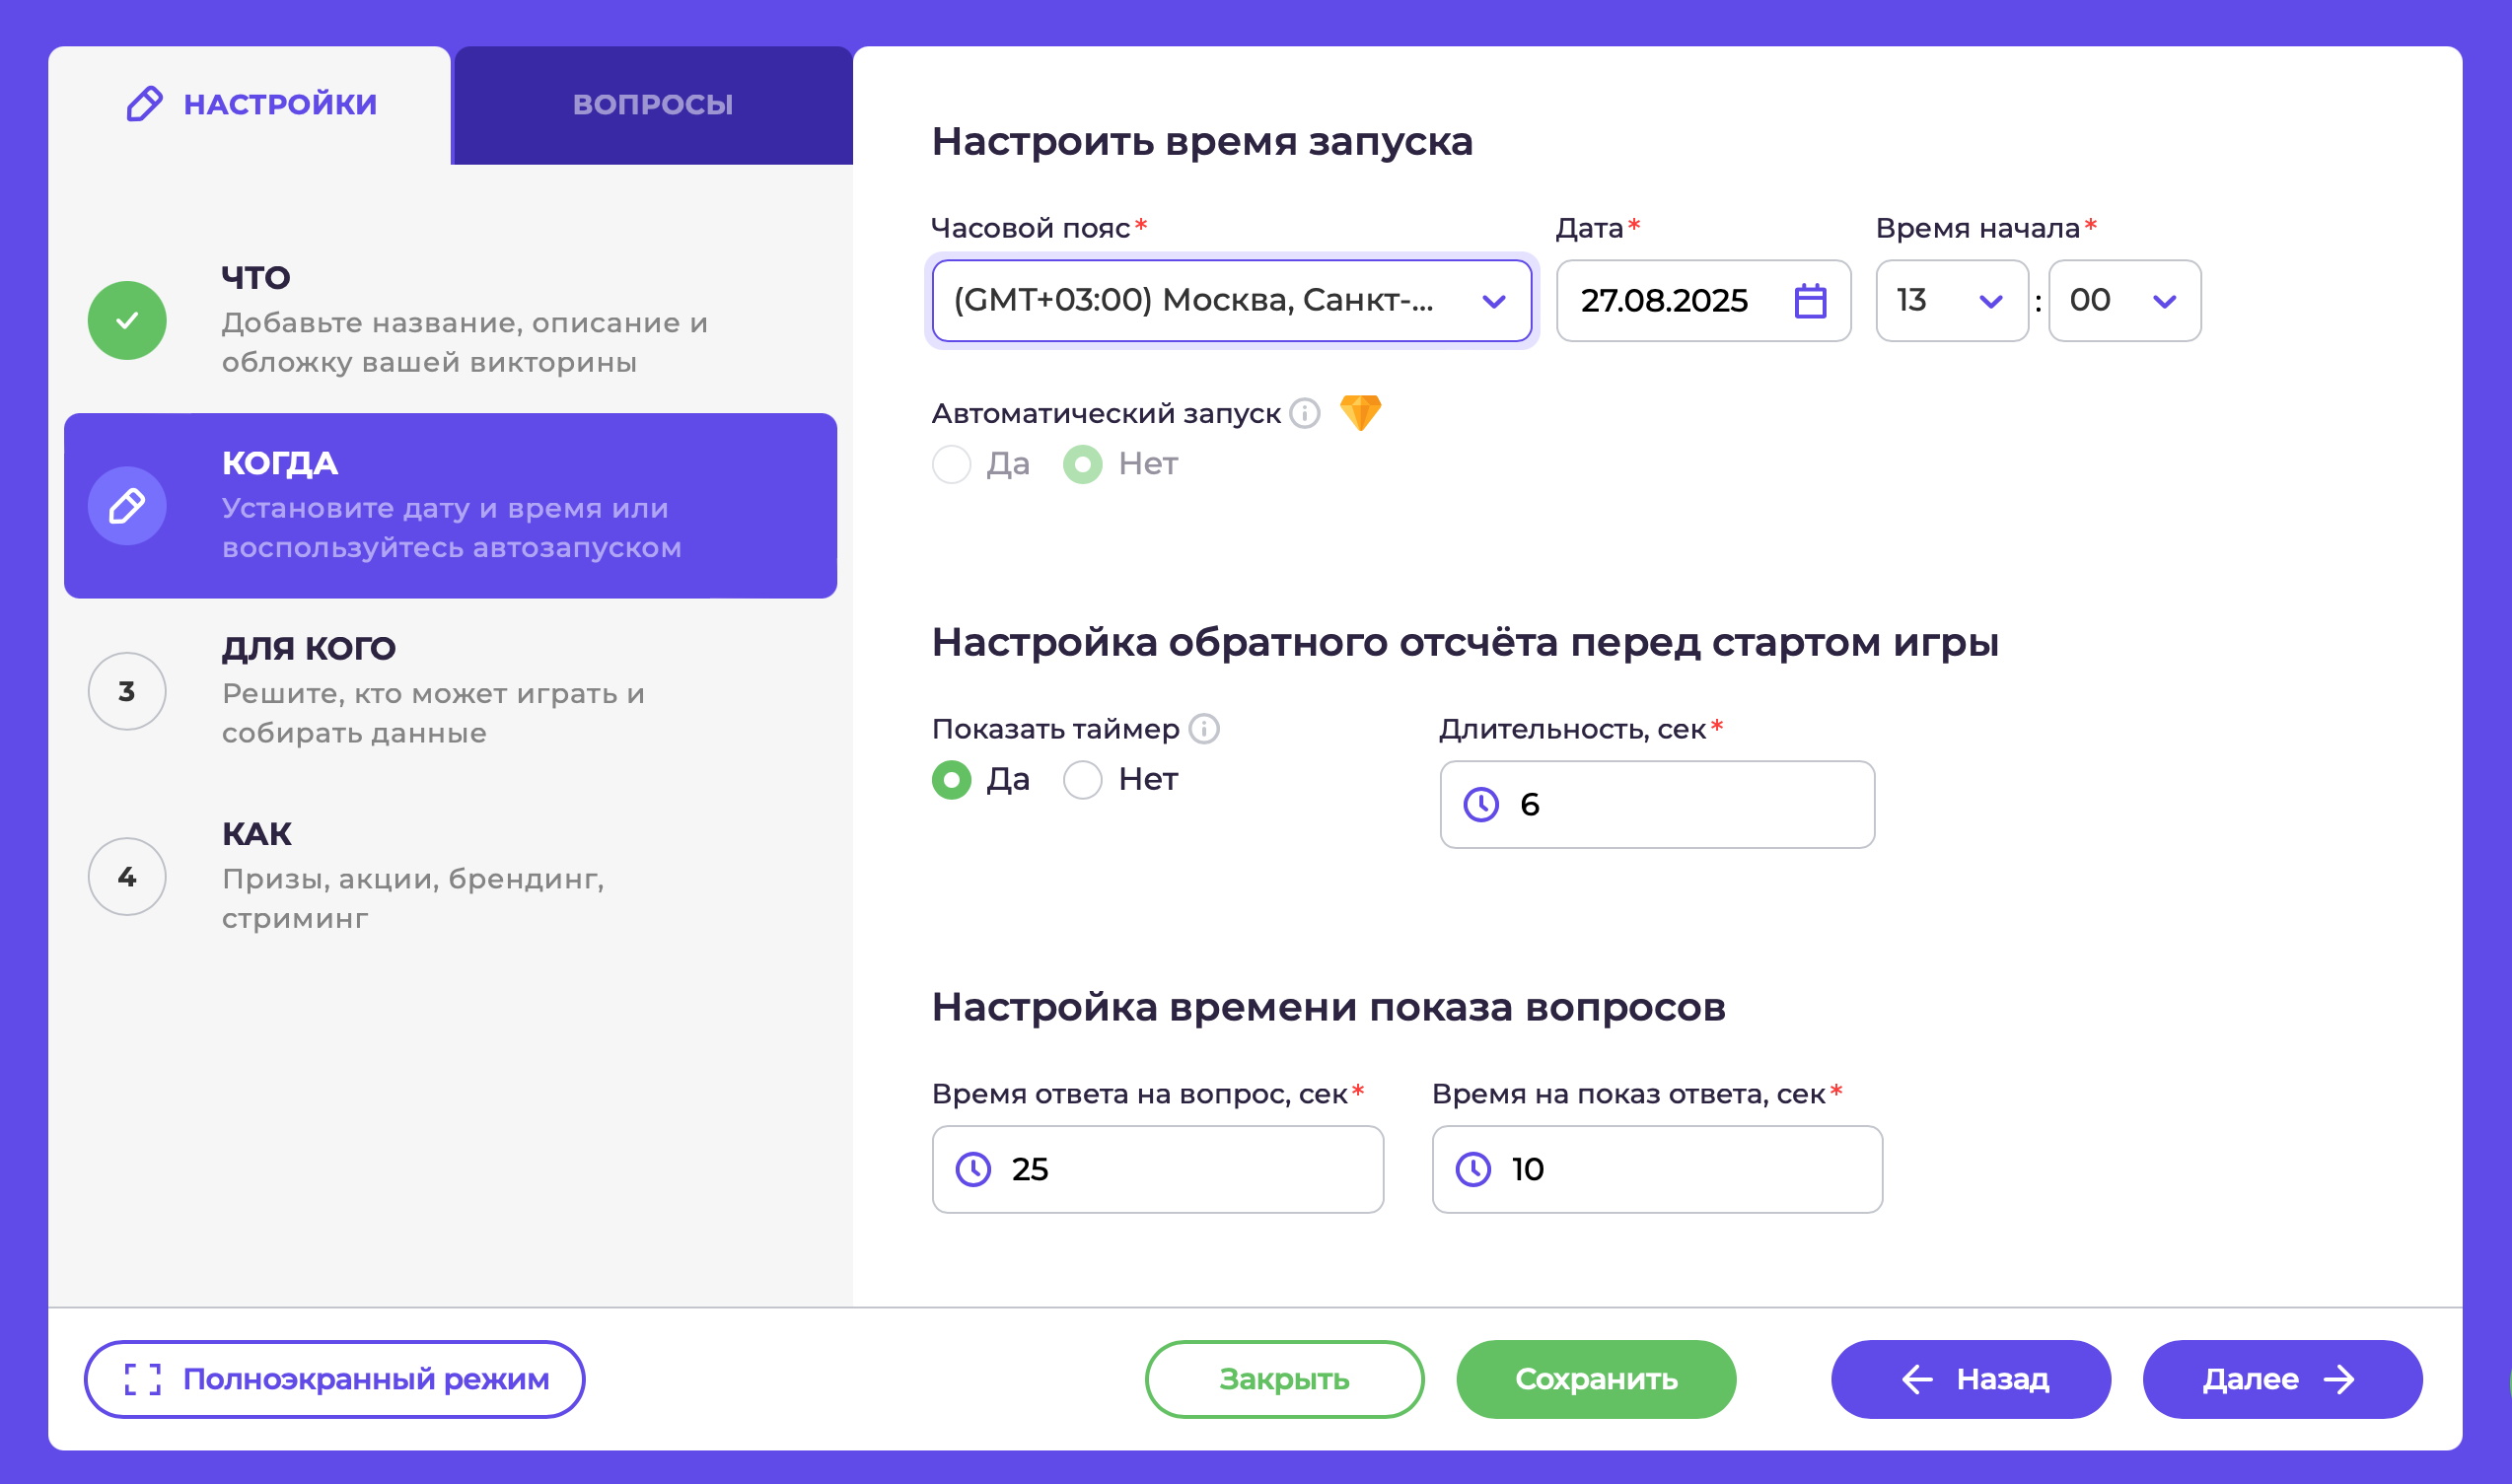Screen dimensions: 2512x1484
Task: Click the Полноэкранный режим button
Action: [x=335, y=1379]
